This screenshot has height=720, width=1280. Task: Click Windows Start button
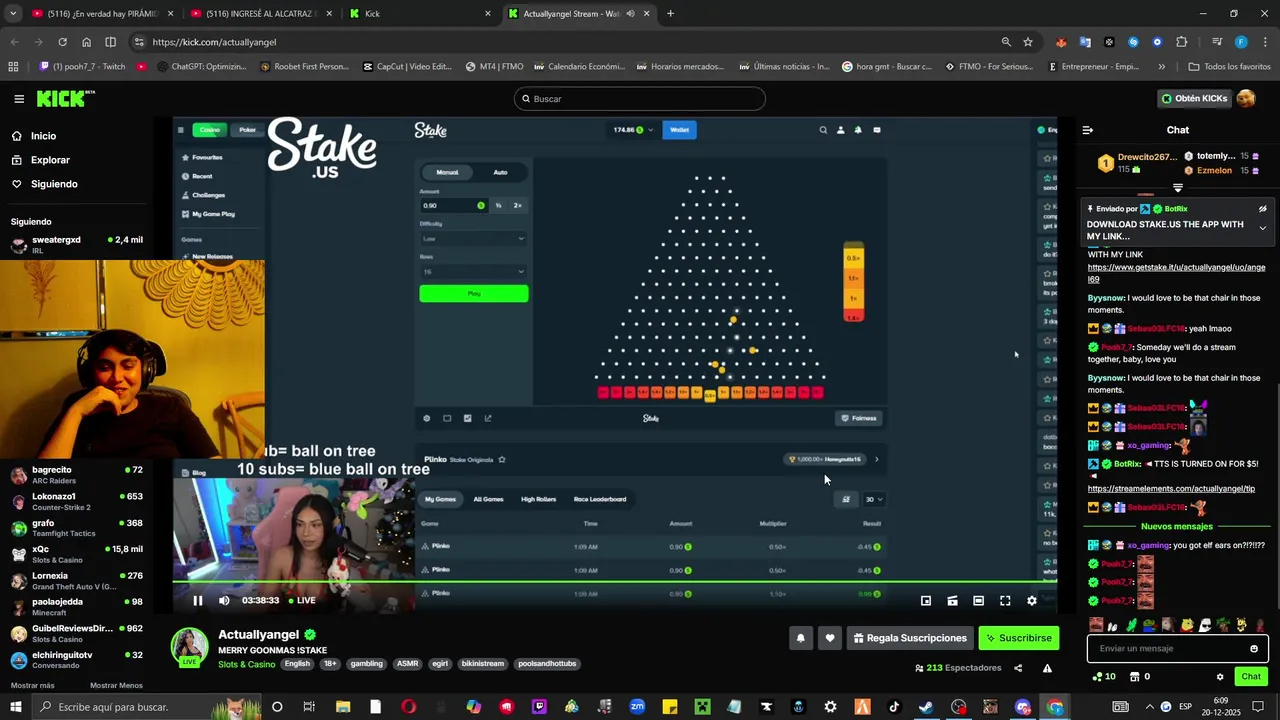tap(15, 707)
